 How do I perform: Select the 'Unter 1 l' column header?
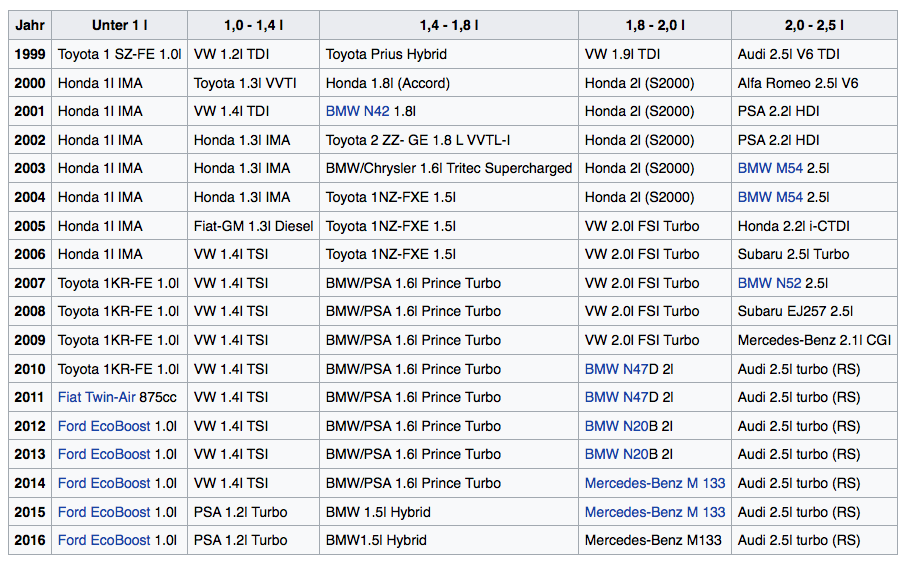click(x=119, y=25)
